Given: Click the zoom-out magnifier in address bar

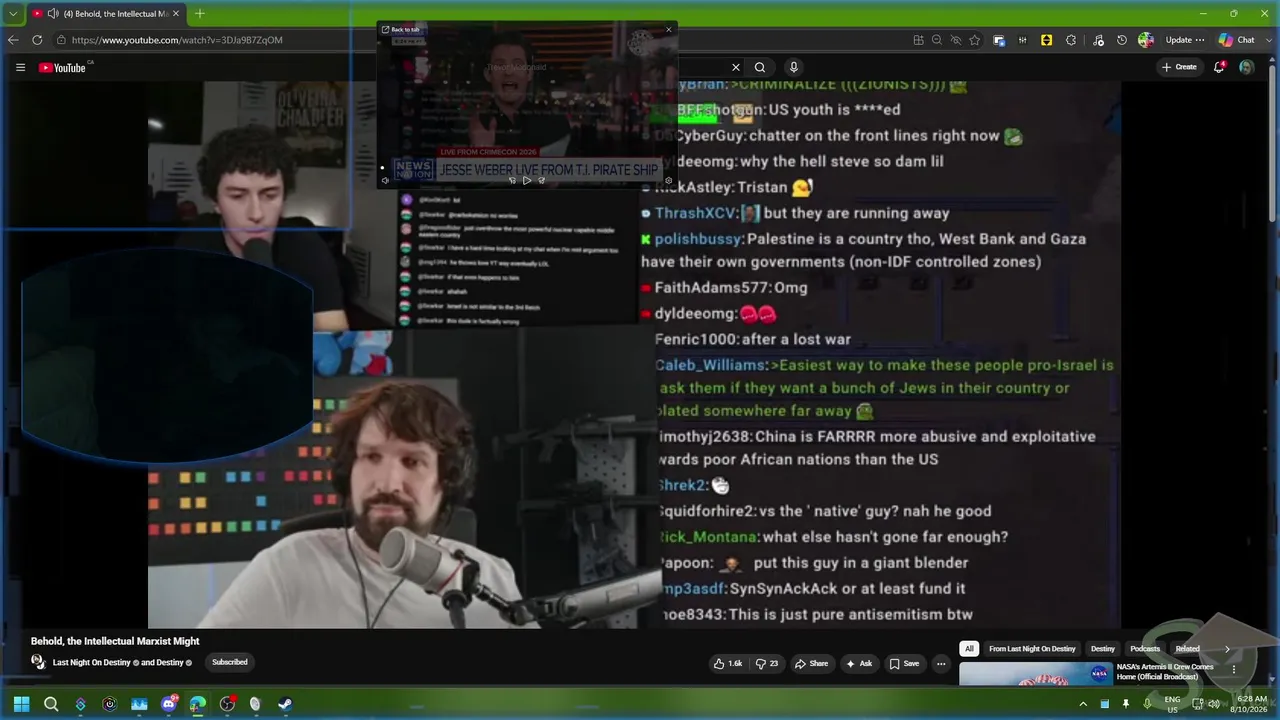Looking at the screenshot, I should click(937, 40).
